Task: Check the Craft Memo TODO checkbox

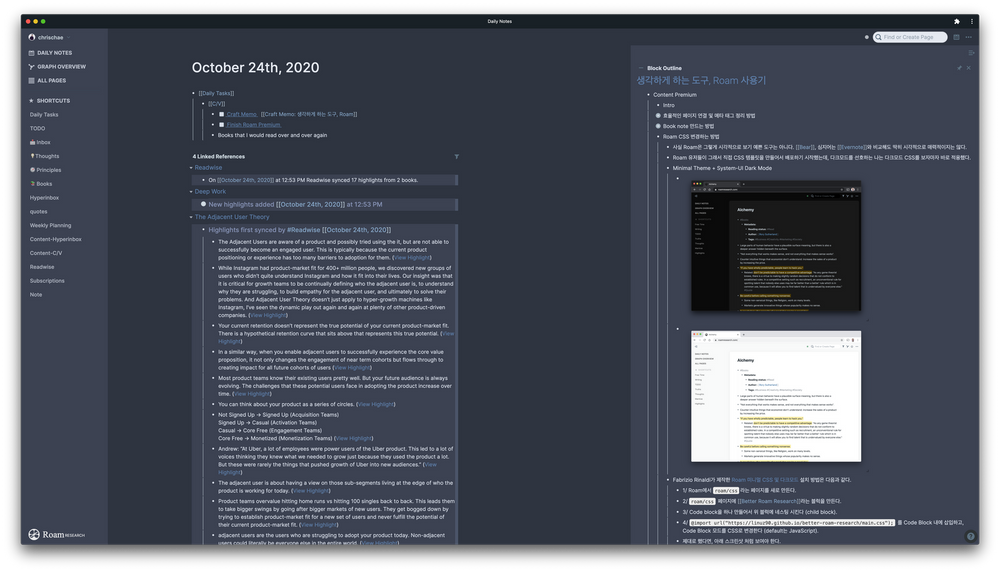Action: [x=221, y=114]
